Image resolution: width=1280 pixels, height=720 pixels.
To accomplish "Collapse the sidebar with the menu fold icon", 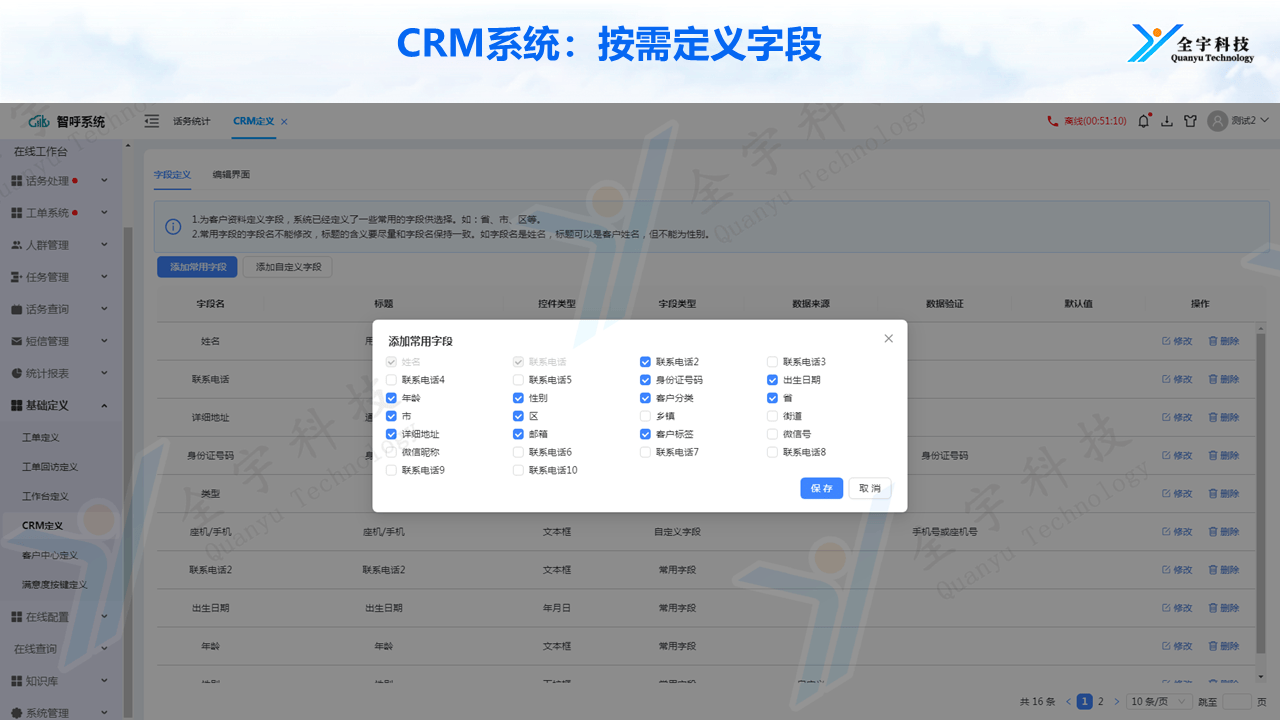I will (152, 121).
